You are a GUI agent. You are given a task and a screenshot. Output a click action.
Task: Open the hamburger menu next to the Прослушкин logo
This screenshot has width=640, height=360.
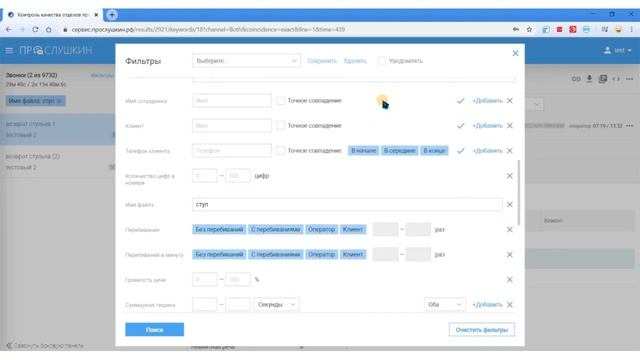point(9,51)
